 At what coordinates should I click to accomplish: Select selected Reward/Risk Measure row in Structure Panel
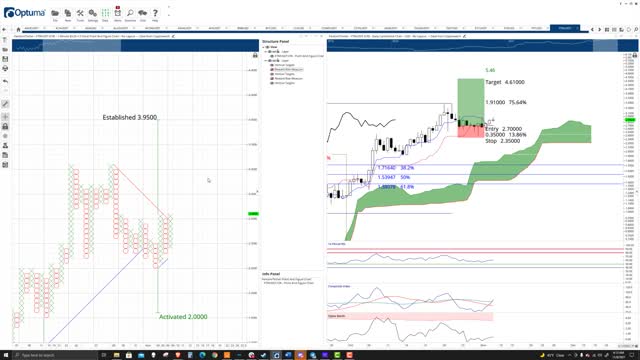pyautogui.click(x=289, y=69)
